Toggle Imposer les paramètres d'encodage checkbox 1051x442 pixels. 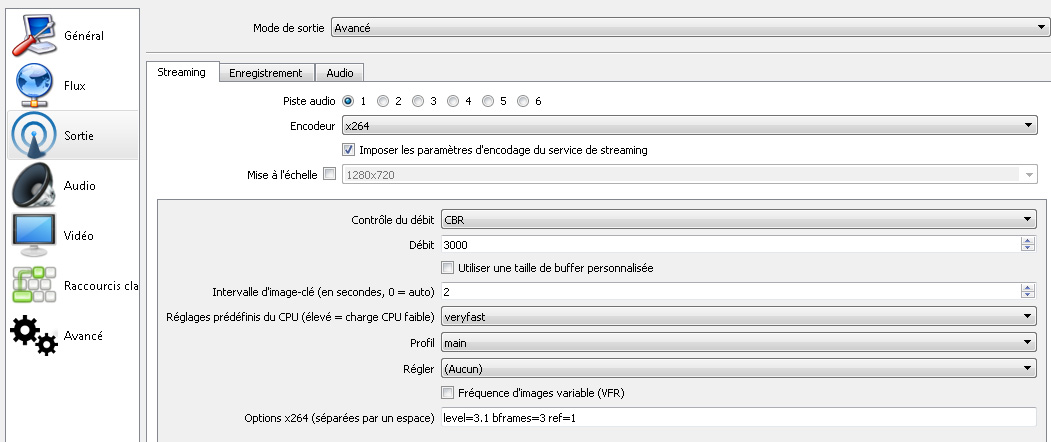coord(348,150)
